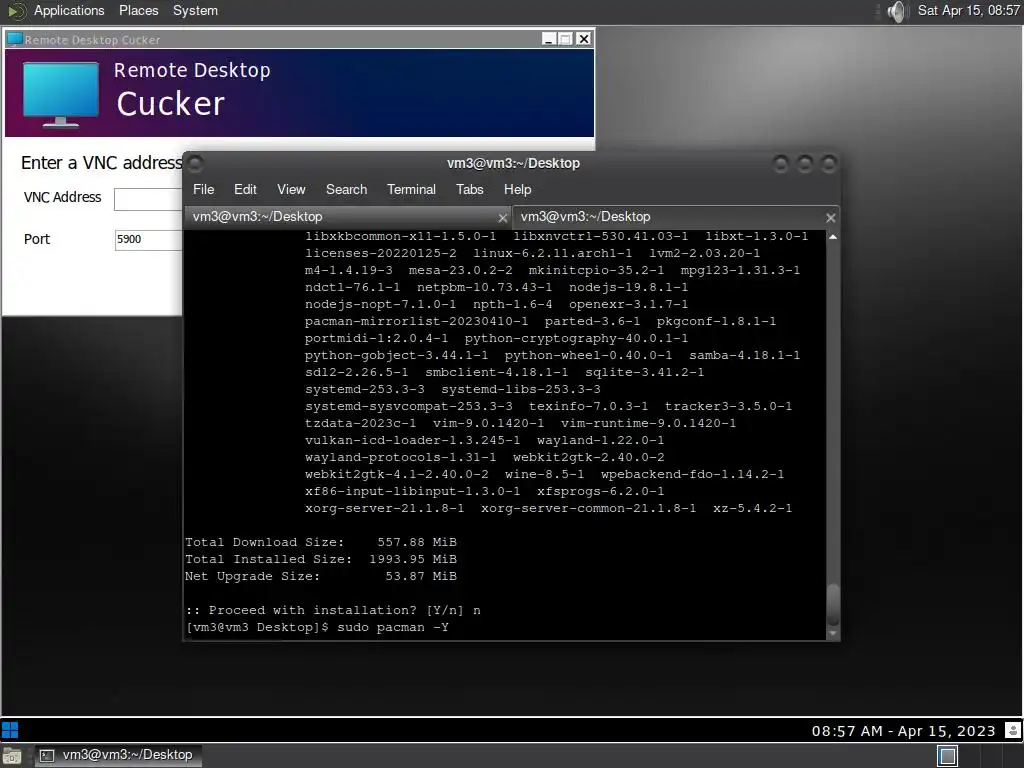Click the MATE logo icon beside Applications
The width and height of the screenshot is (1024, 768).
pos(17,10)
